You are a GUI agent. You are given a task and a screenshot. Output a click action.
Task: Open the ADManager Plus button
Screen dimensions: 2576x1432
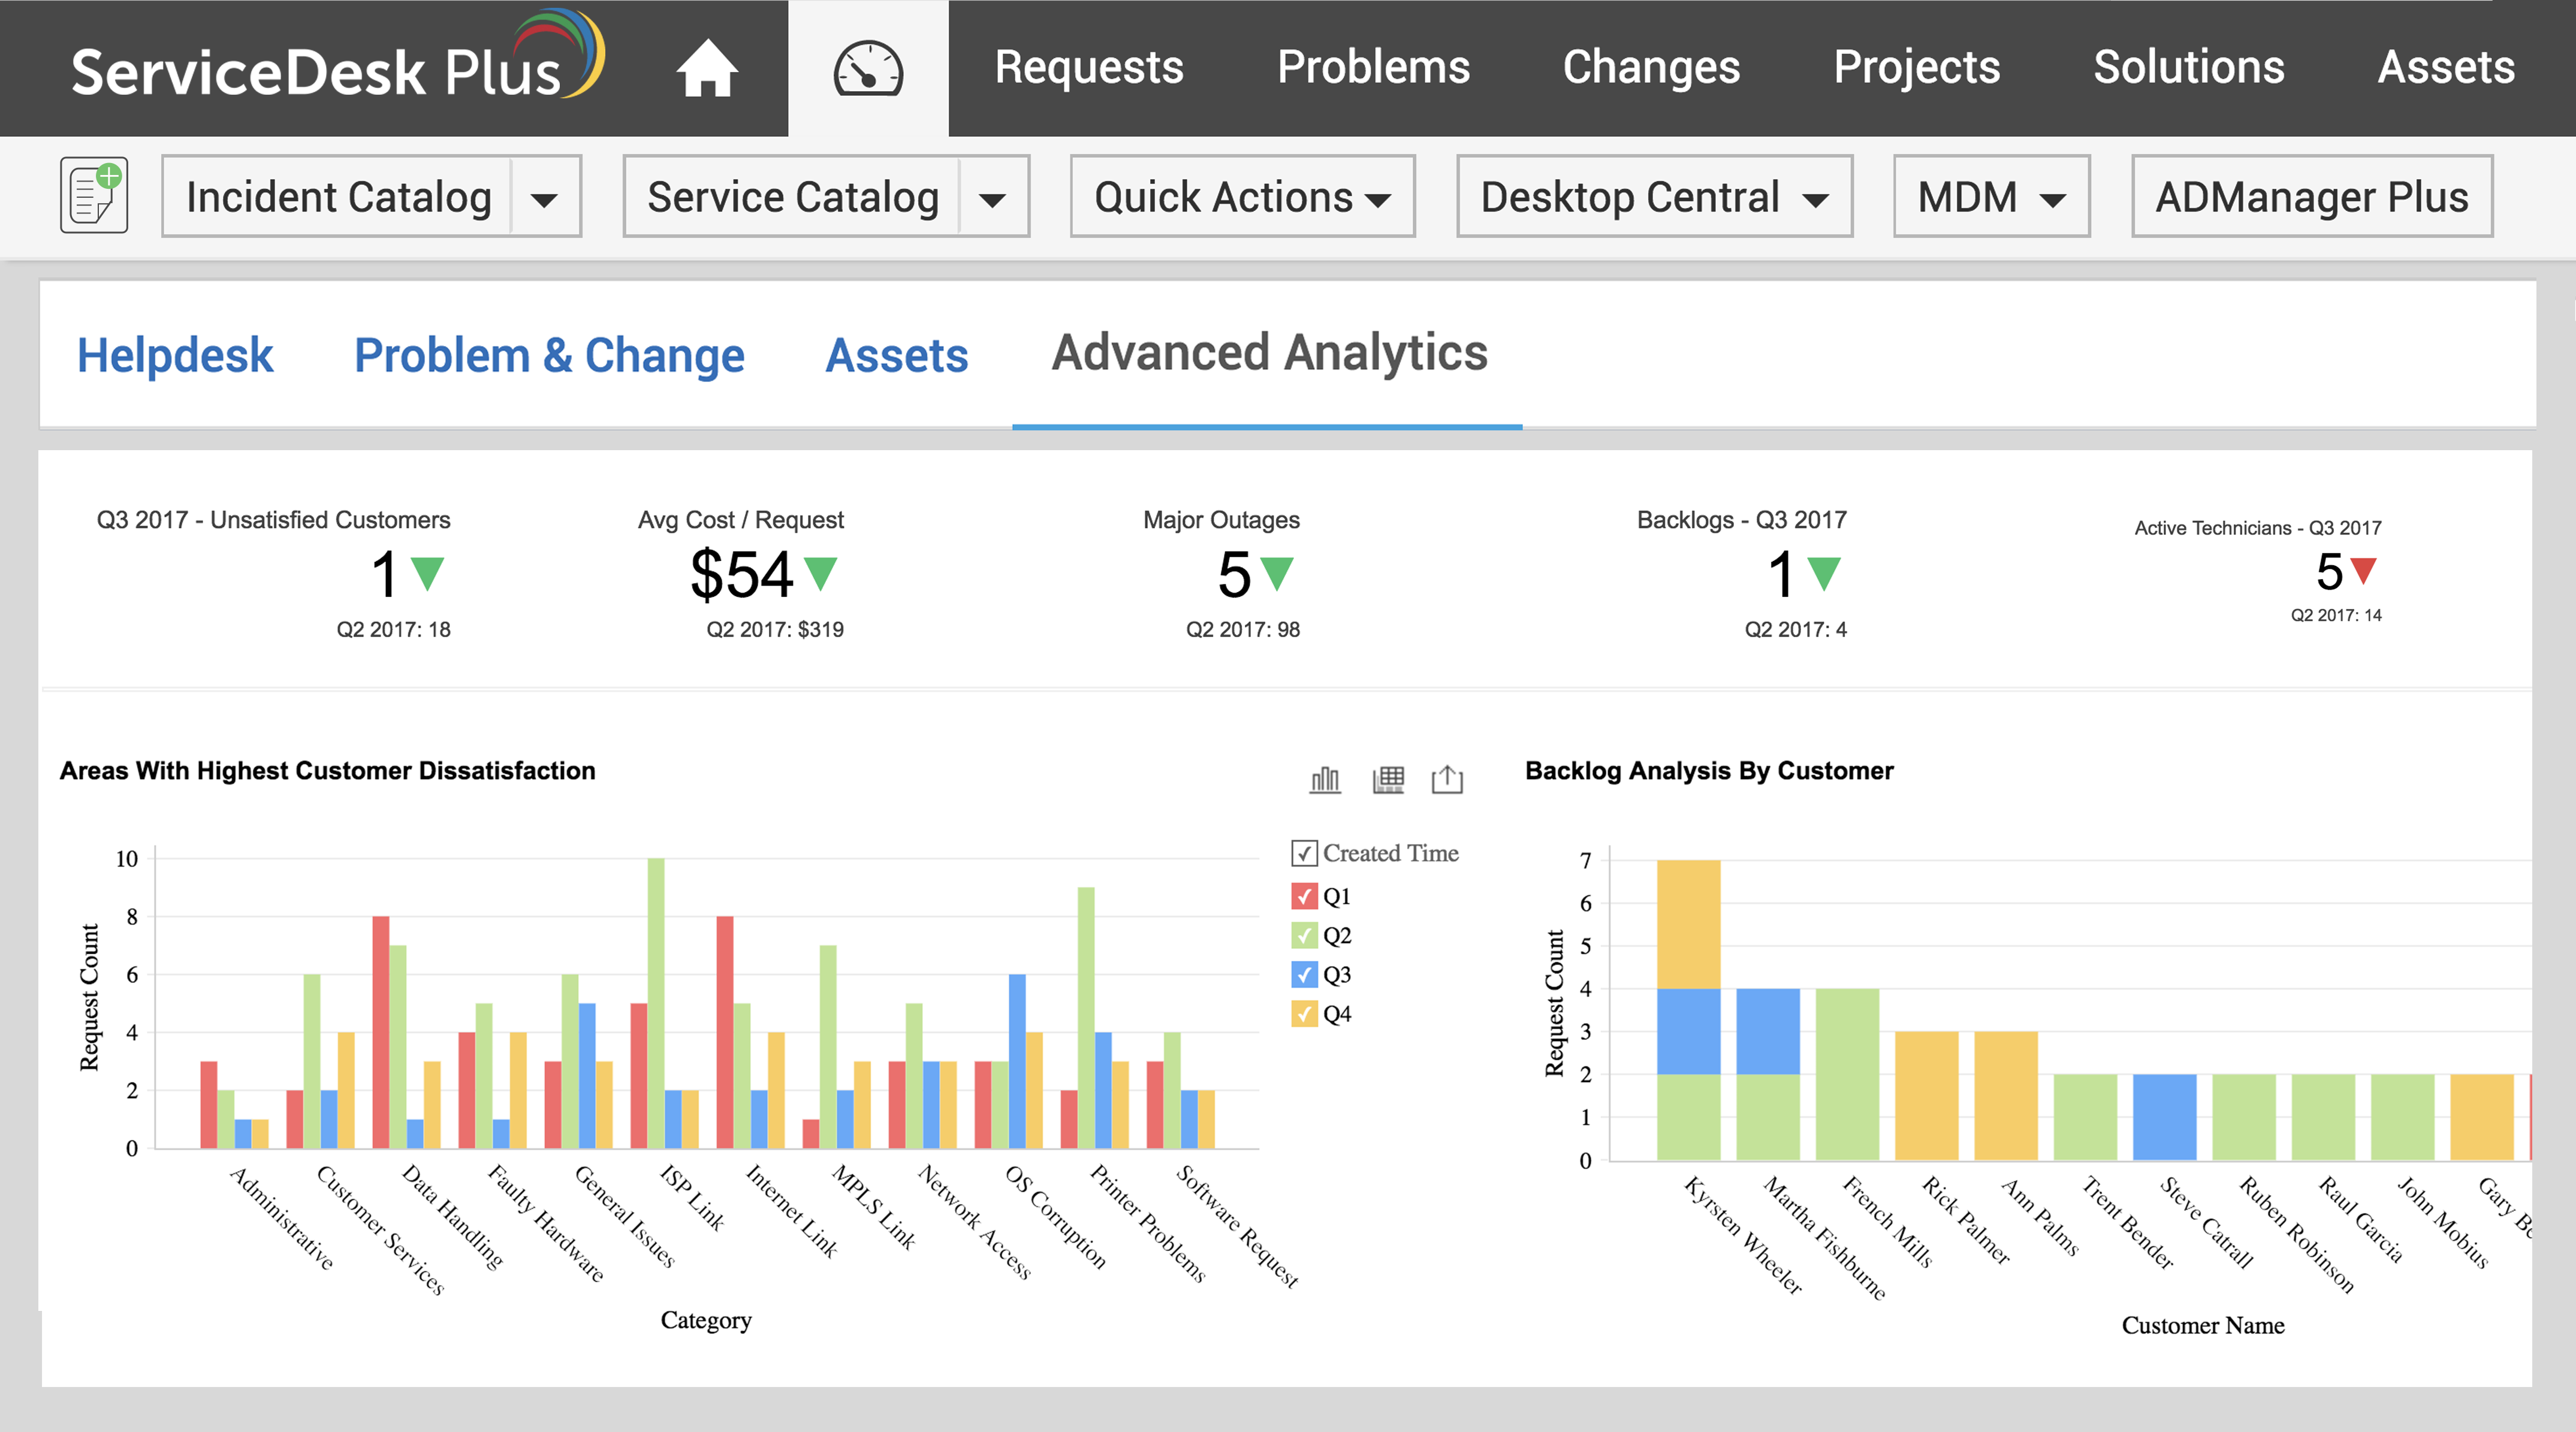click(x=2311, y=197)
